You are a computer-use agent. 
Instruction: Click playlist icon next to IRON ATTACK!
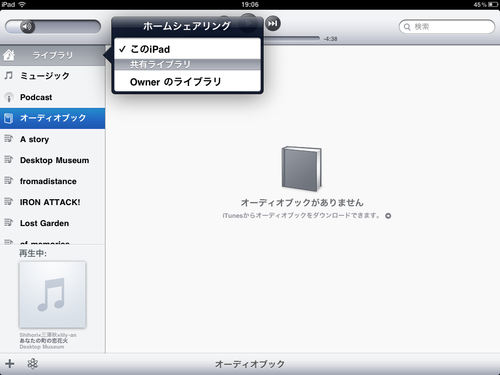(x=8, y=201)
